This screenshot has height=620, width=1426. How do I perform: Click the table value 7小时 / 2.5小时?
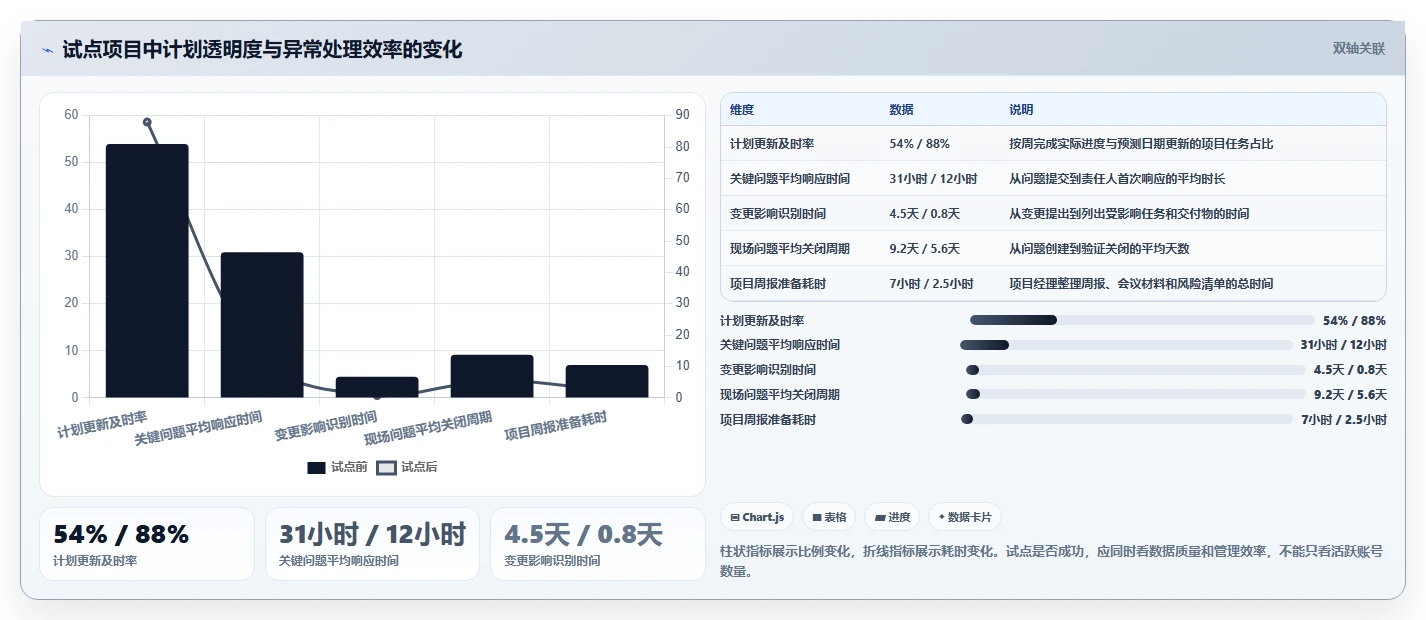pyautogui.click(x=931, y=284)
